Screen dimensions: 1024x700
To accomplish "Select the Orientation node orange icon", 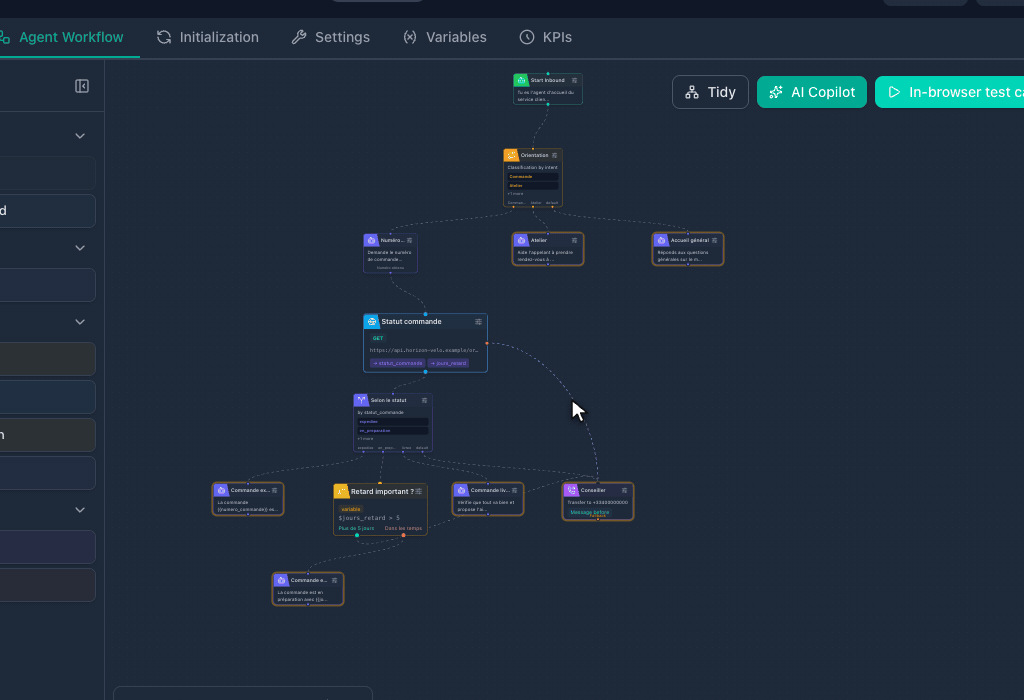I will (511, 155).
